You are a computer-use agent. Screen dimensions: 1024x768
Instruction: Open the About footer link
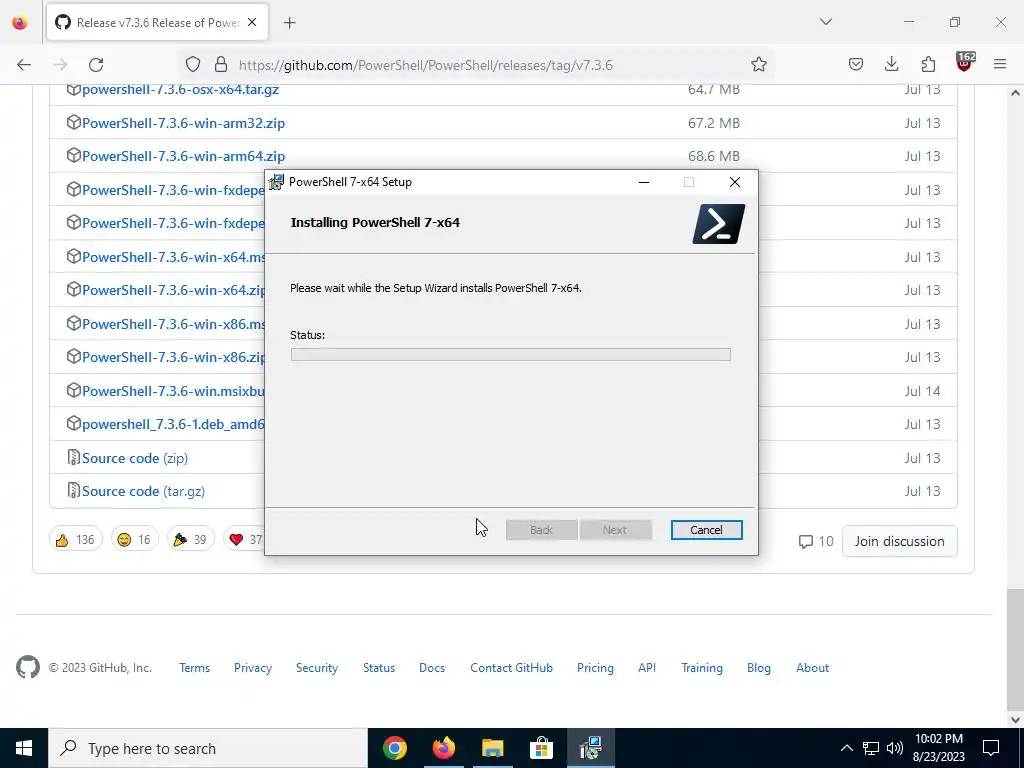click(x=812, y=668)
